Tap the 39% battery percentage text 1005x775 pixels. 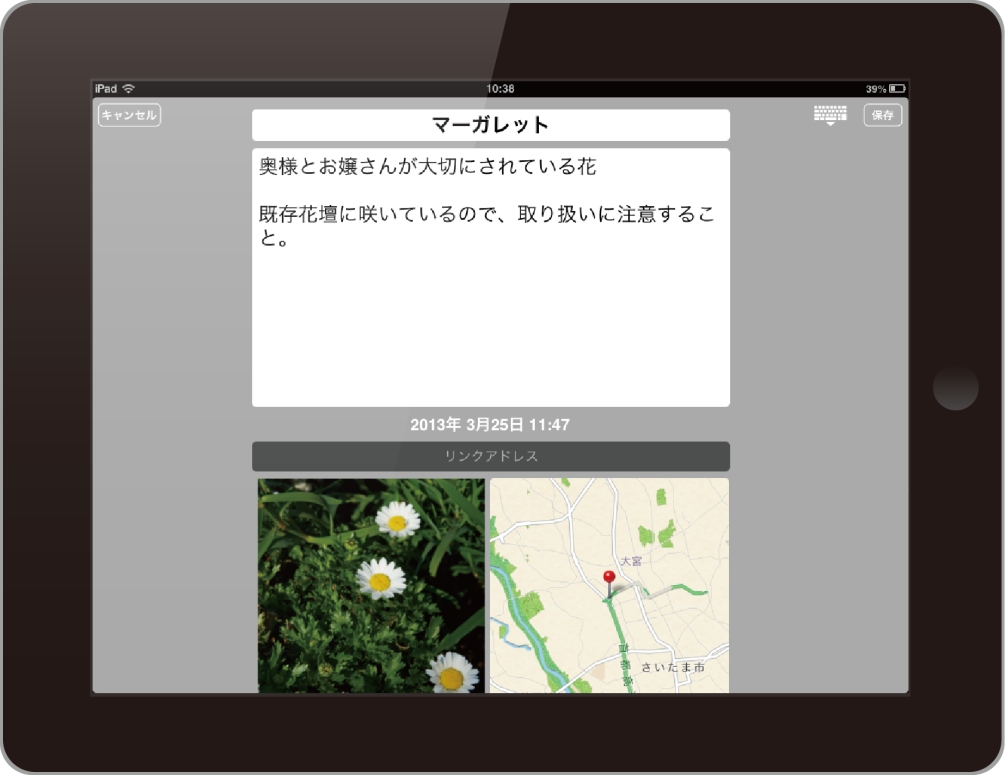point(875,89)
